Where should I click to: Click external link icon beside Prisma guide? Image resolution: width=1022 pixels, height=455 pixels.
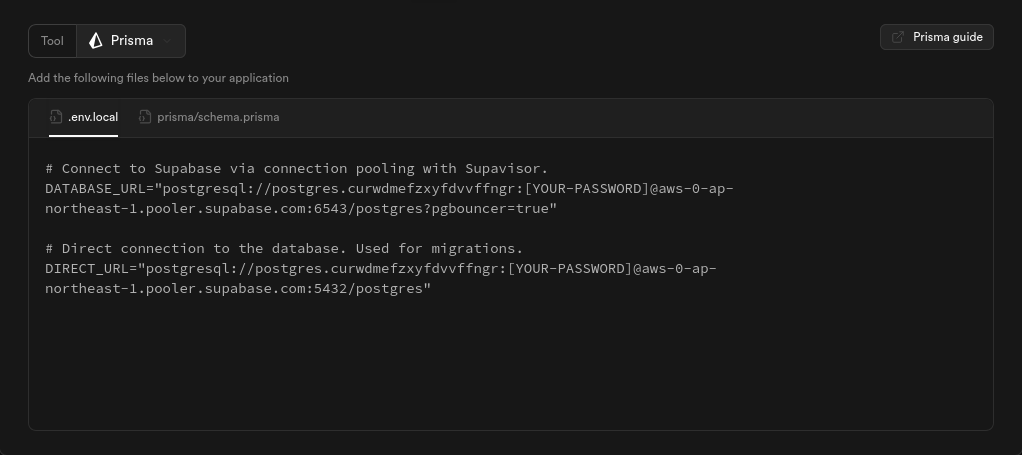898,37
